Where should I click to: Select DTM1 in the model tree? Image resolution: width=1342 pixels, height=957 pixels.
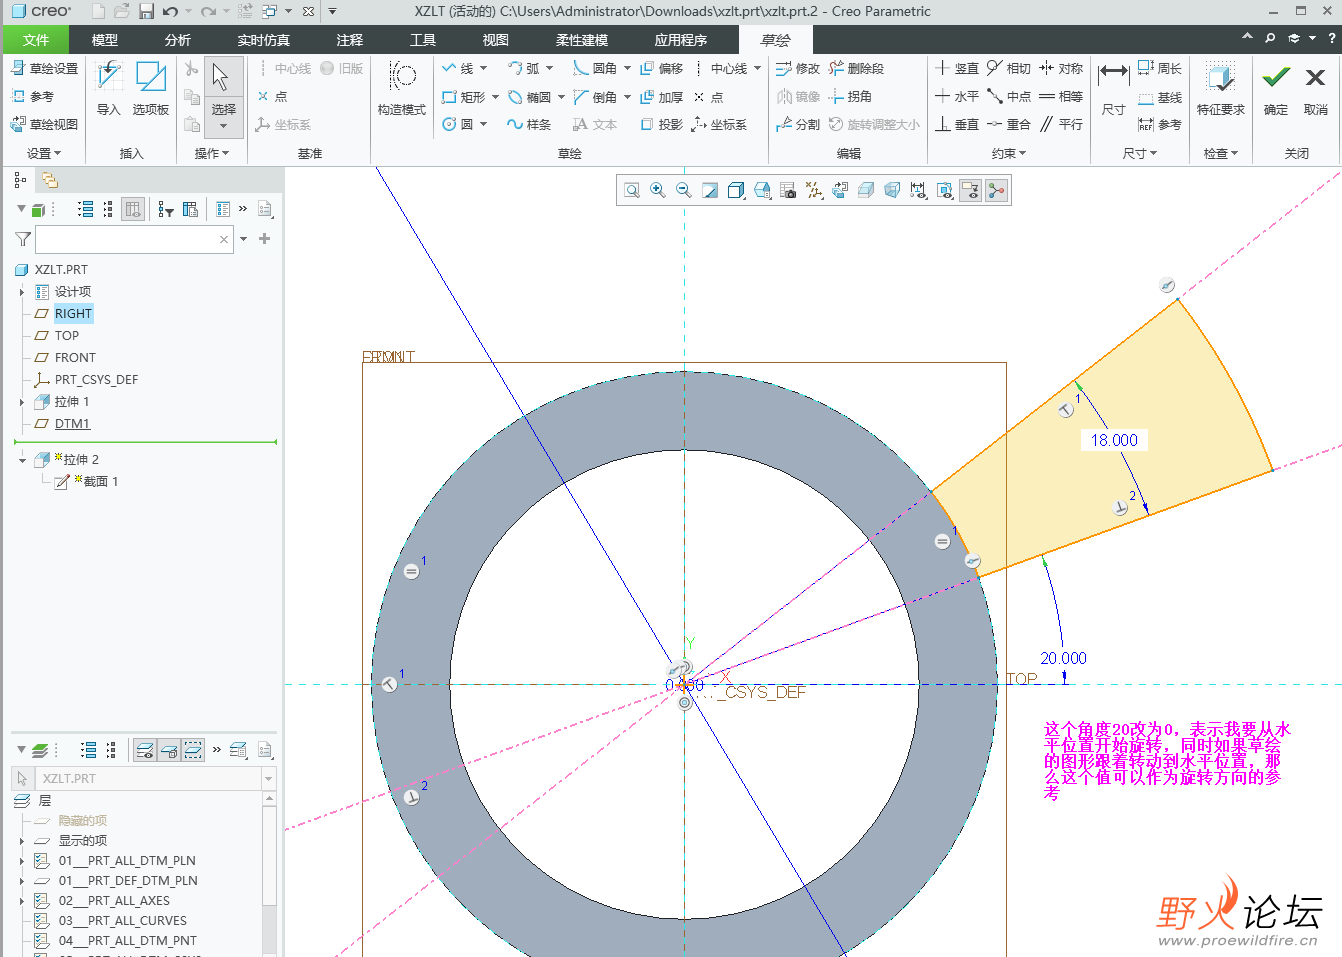[x=72, y=424]
